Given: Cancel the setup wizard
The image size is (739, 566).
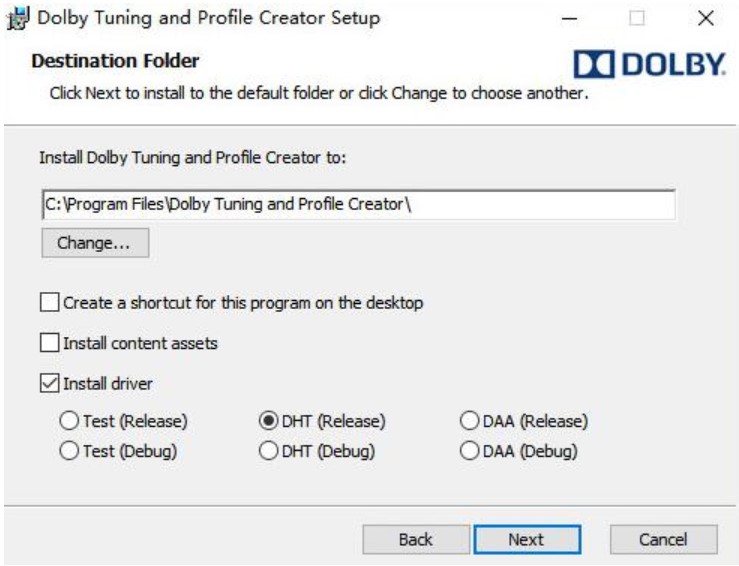Looking at the screenshot, I should [663, 539].
